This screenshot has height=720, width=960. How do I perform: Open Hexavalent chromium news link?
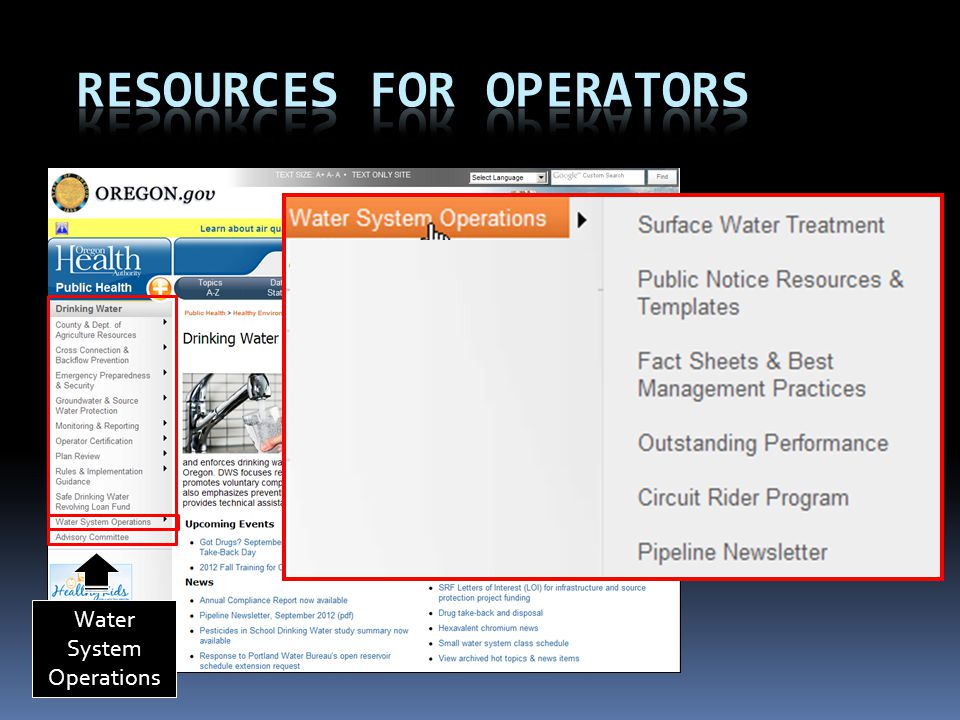488,628
